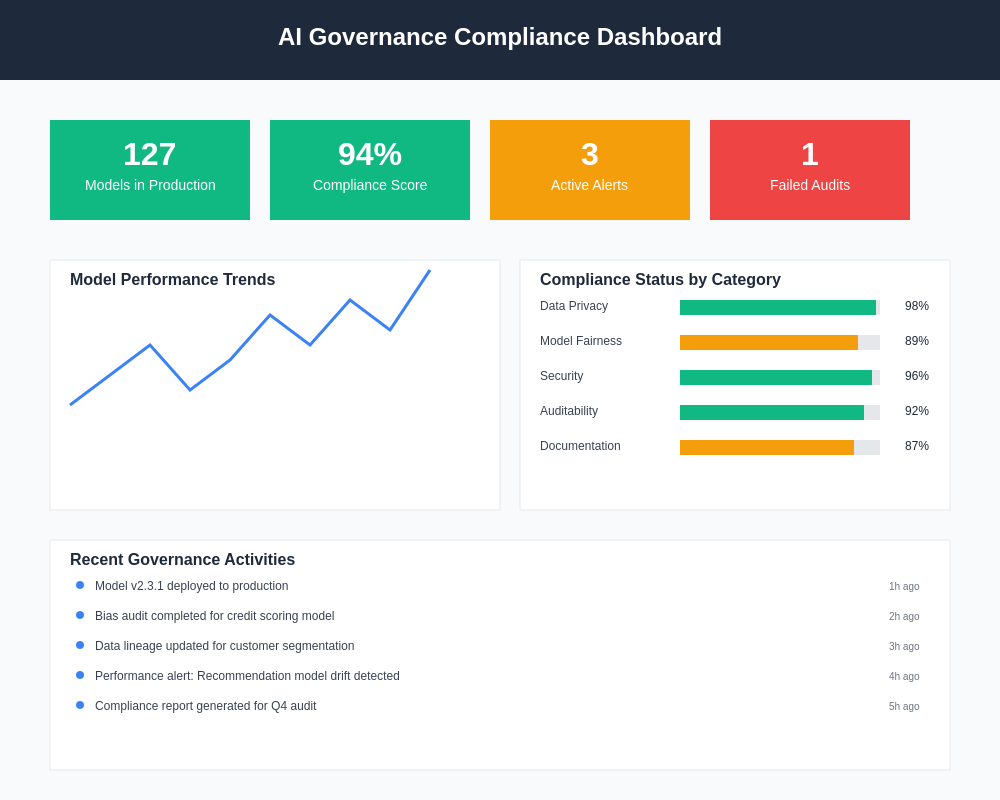The height and width of the screenshot is (800, 1000).
Task: Select the Security compliance bar
Action: click(776, 377)
